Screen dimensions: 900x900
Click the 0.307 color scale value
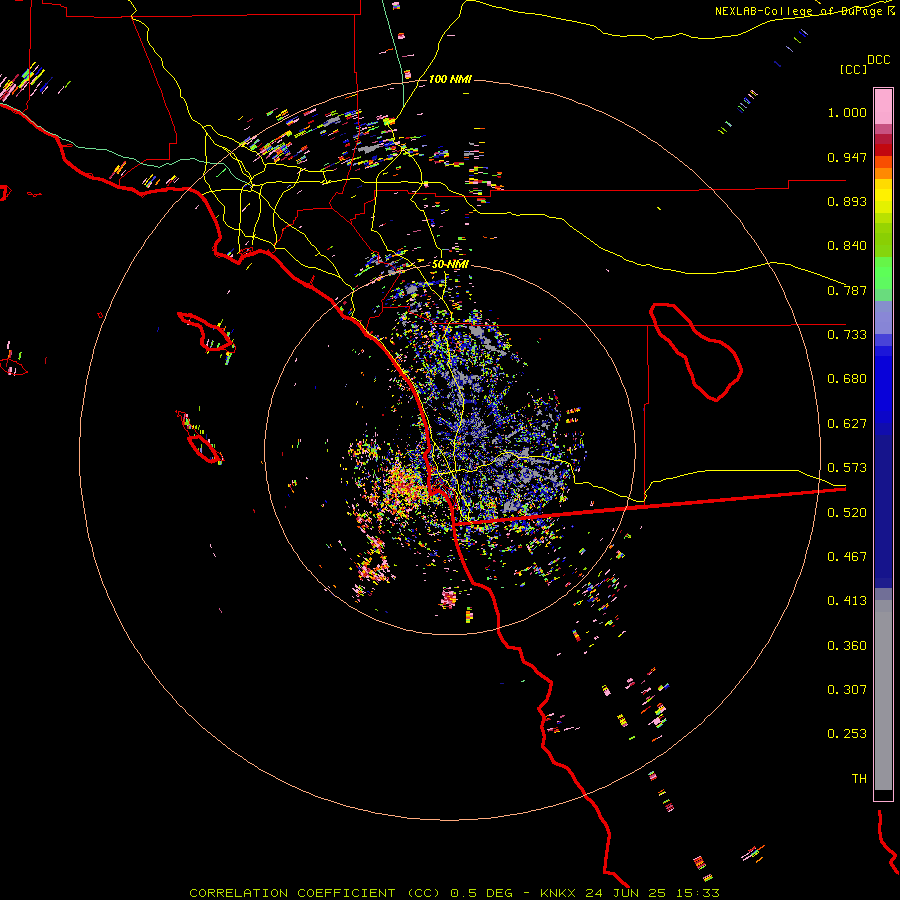(847, 690)
